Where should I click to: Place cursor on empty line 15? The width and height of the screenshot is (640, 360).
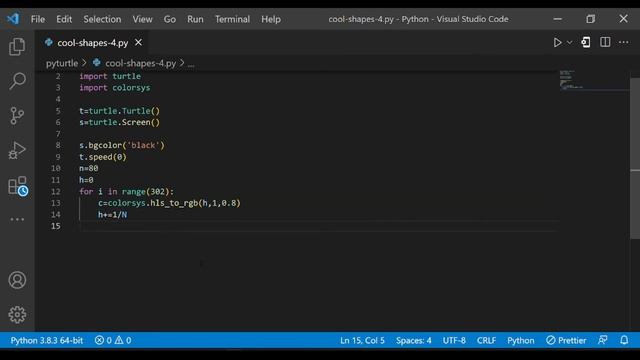coord(318,226)
